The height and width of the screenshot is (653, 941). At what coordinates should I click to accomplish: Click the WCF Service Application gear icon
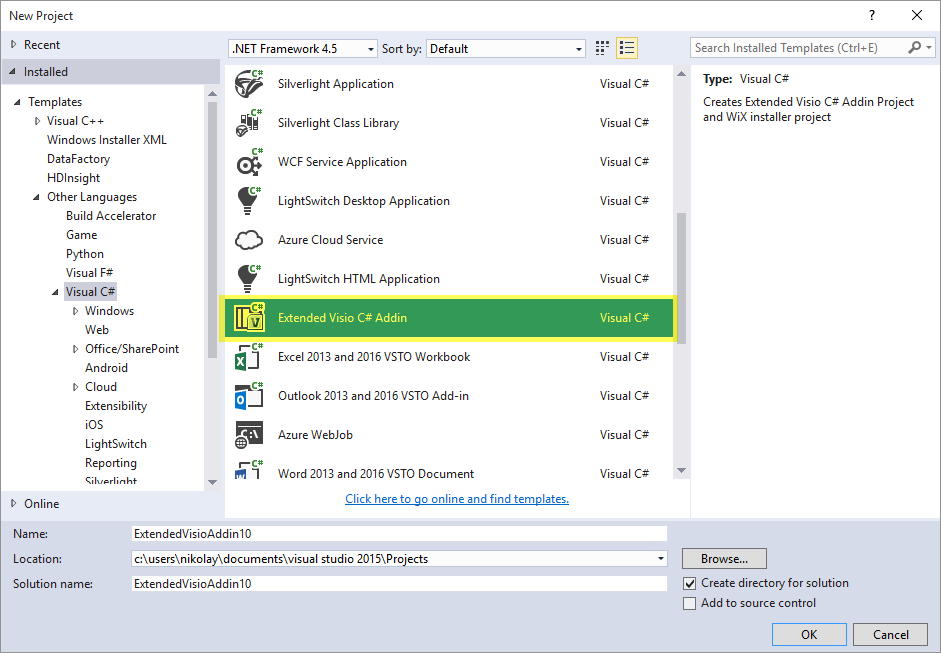(x=249, y=161)
